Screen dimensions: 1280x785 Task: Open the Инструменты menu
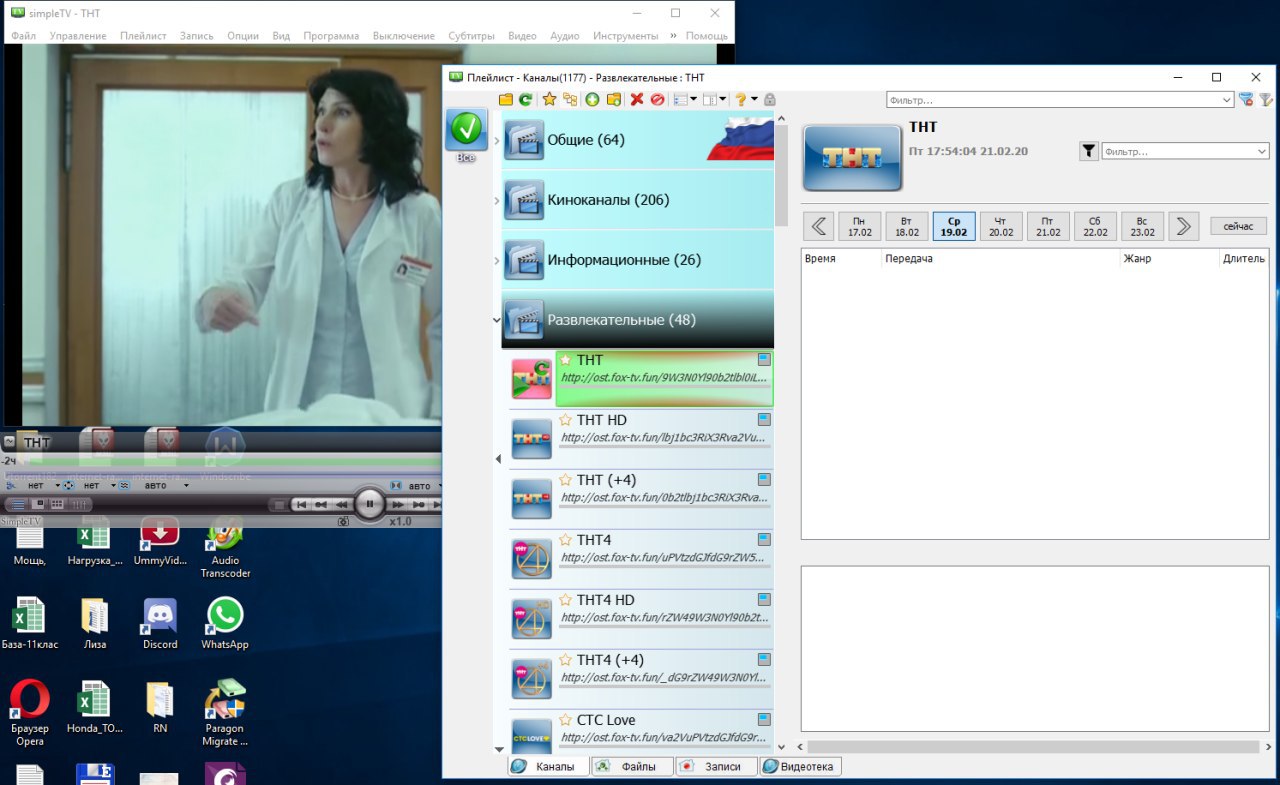[625, 36]
